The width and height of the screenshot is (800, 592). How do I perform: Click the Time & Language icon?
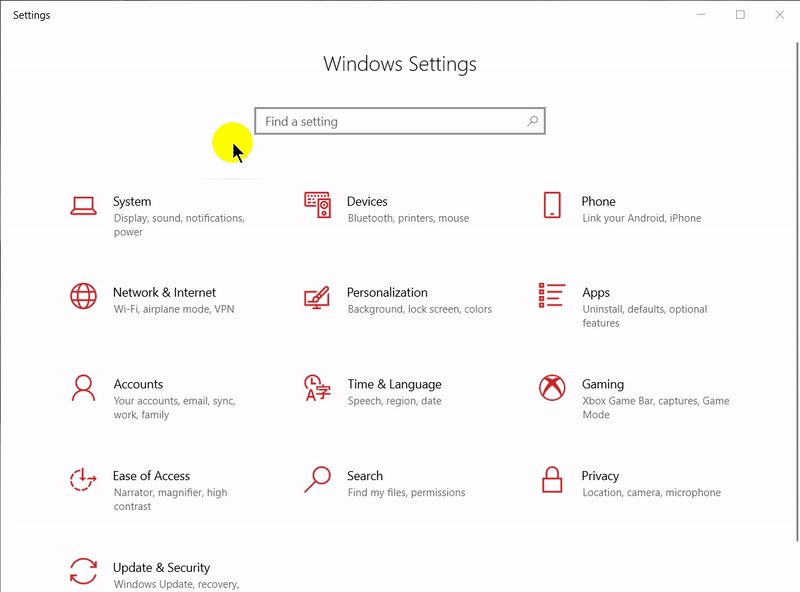click(x=317, y=388)
